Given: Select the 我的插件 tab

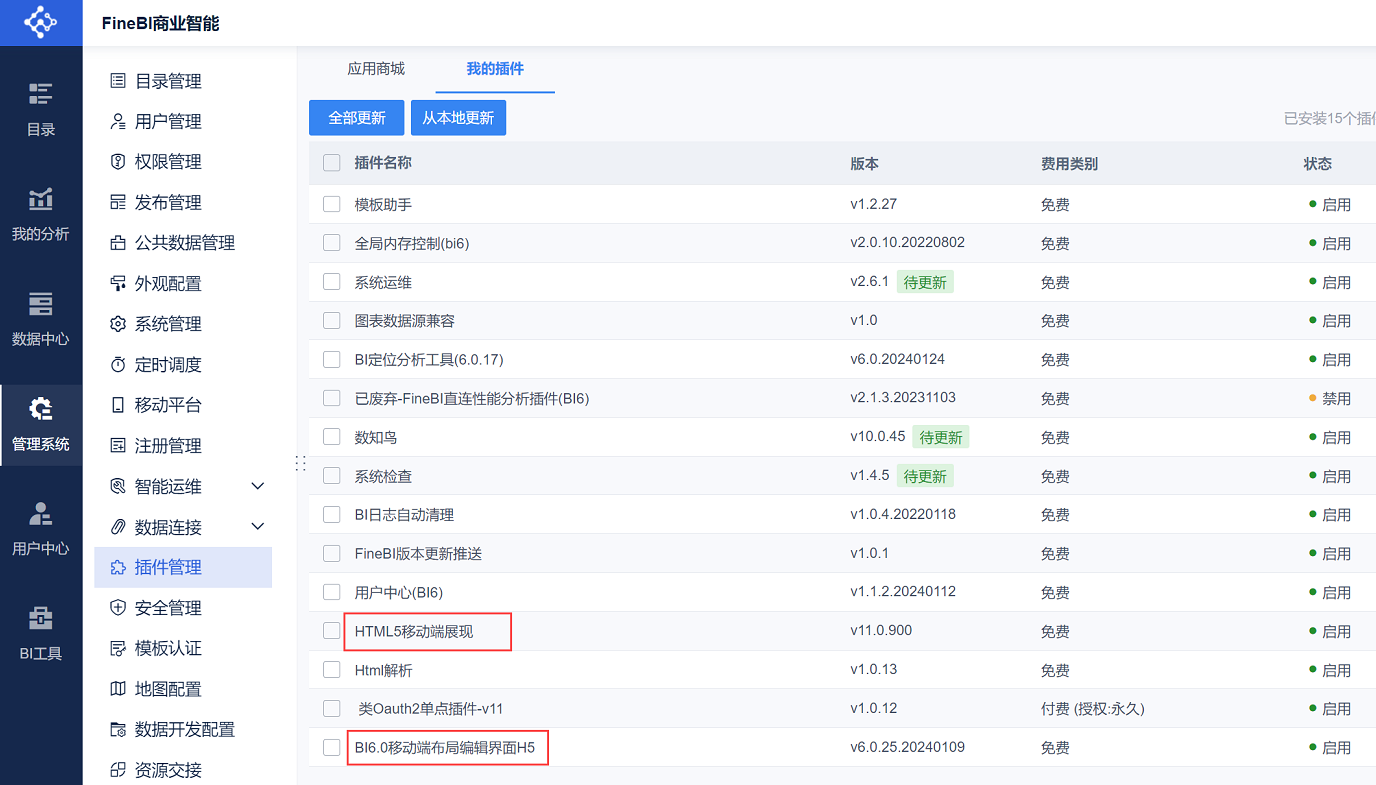Looking at the screenshot, I should (x=495, y=69).
